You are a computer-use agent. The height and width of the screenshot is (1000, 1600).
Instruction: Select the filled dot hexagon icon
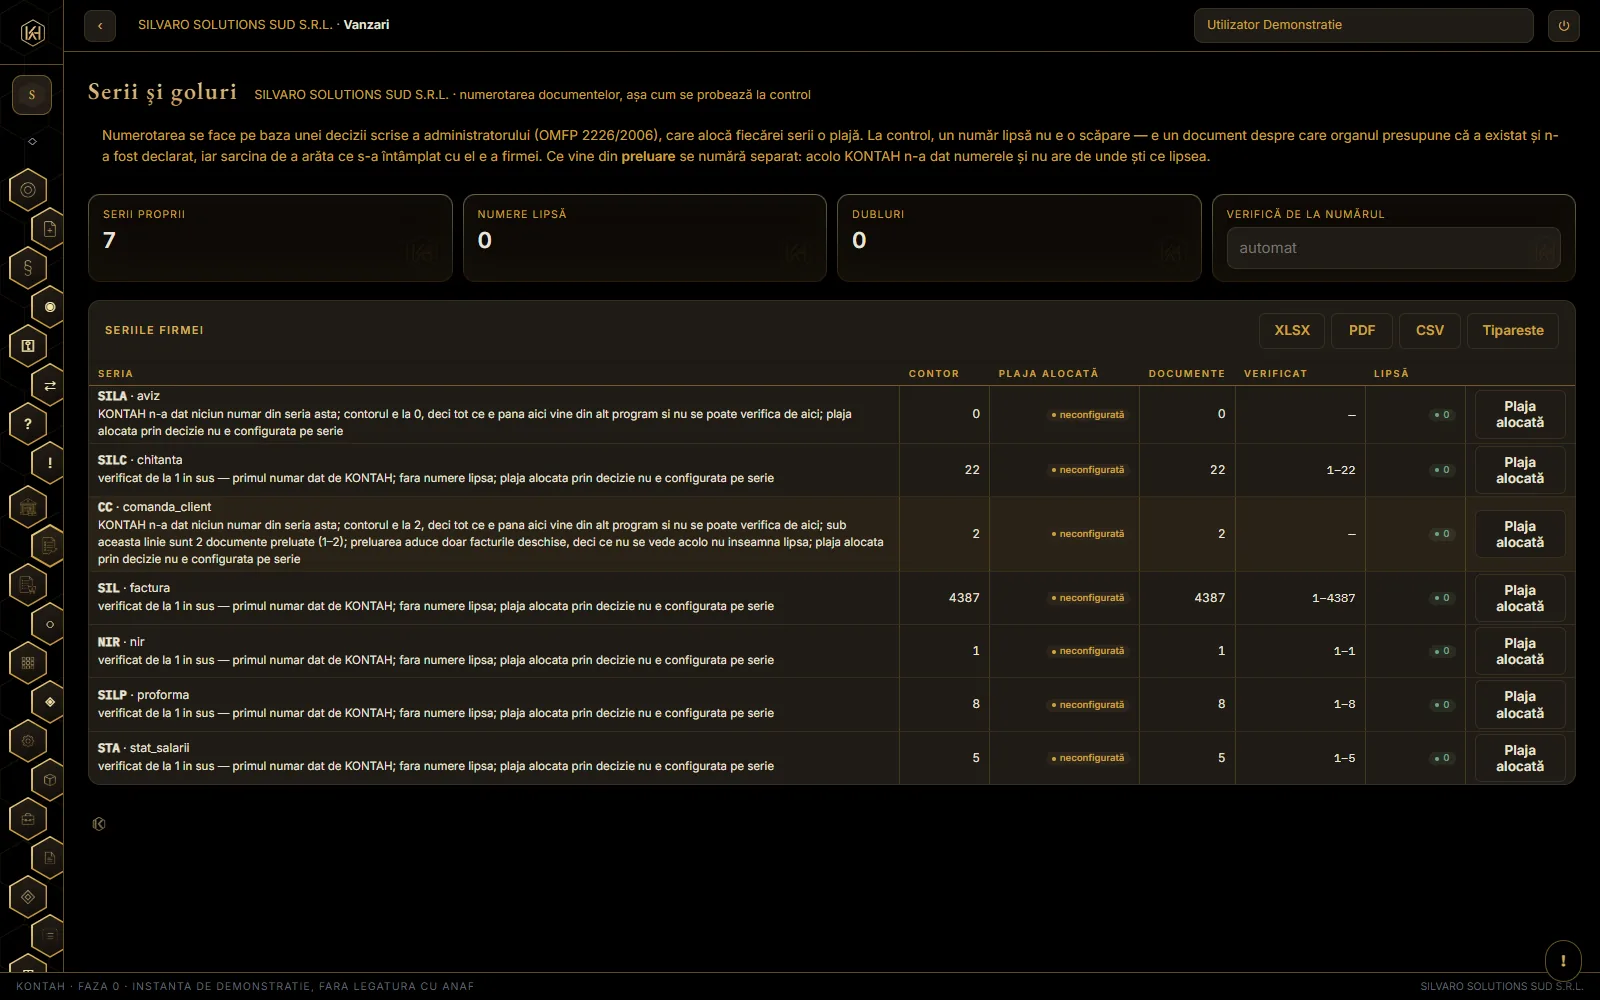(49, 307)
